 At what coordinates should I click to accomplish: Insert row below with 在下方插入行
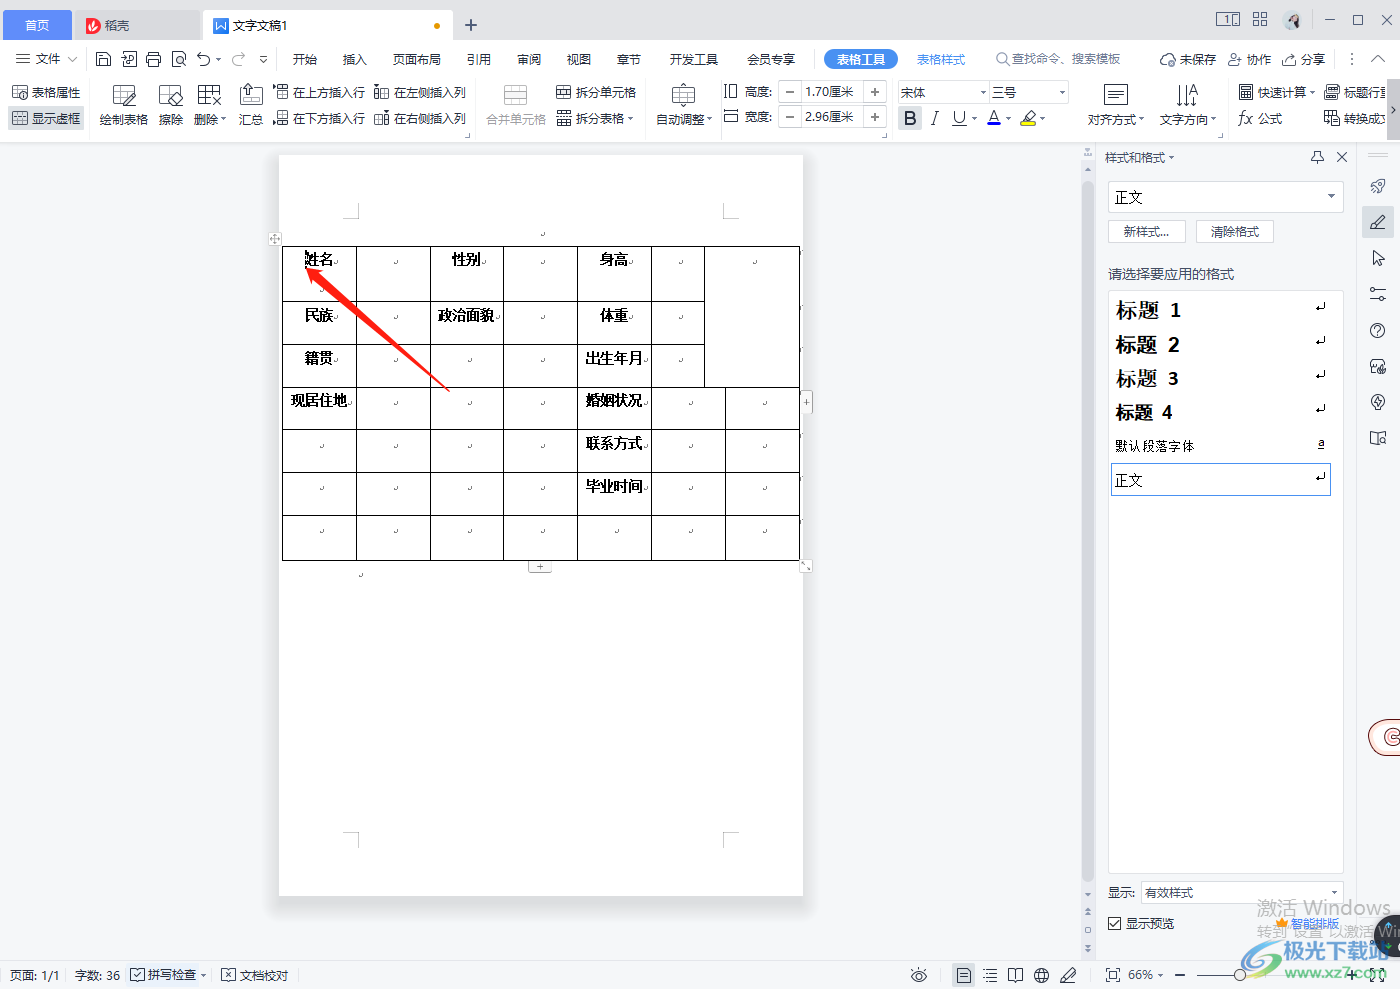319,118
